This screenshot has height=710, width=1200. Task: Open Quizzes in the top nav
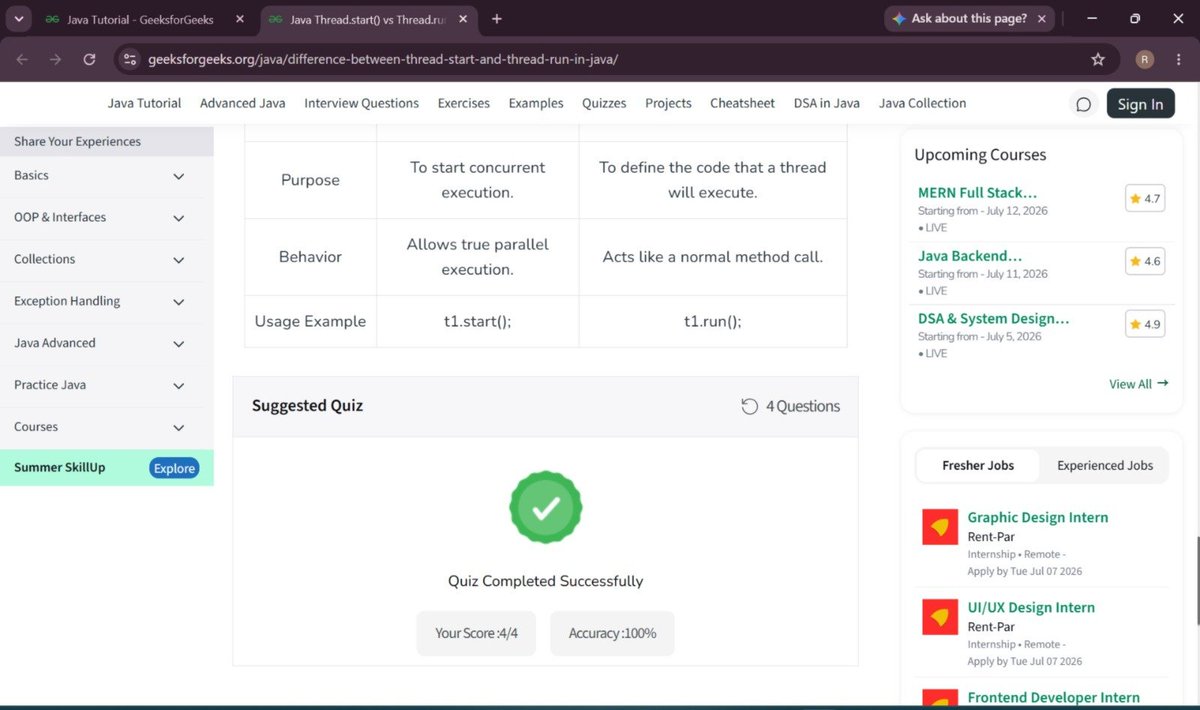(x=604, y=103)
